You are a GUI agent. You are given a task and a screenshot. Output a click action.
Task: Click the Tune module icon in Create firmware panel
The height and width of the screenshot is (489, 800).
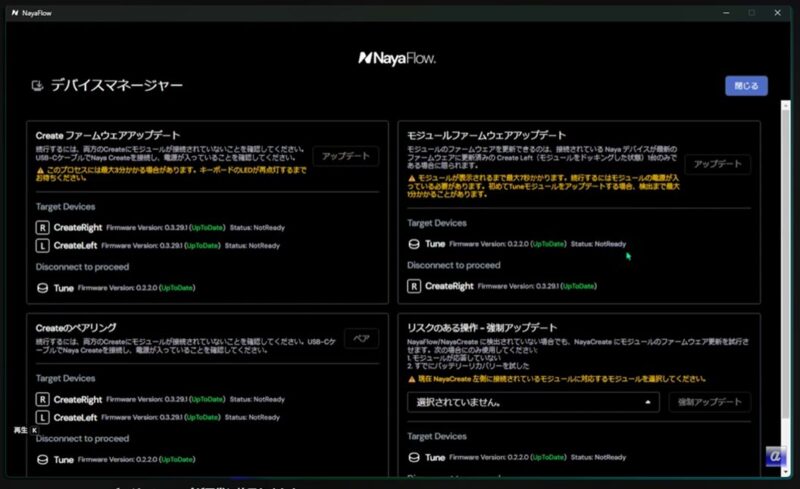[42, 288]
